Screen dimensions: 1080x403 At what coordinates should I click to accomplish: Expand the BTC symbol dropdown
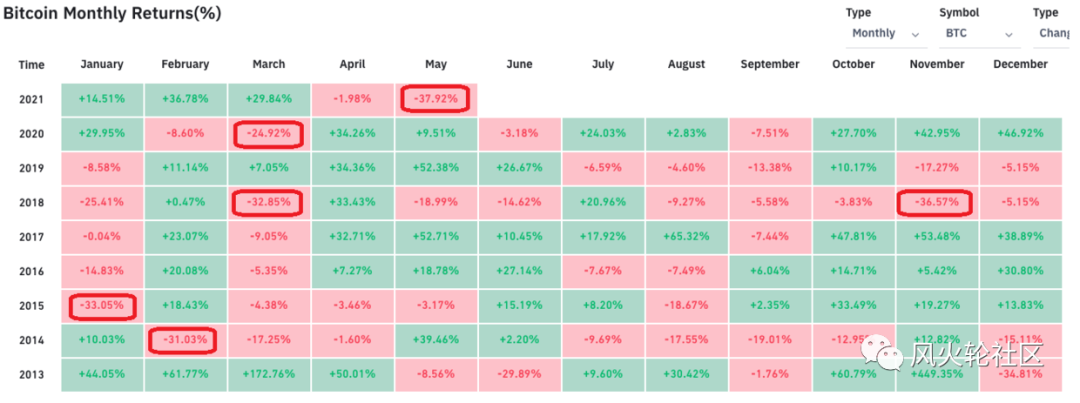pos(979,33)
